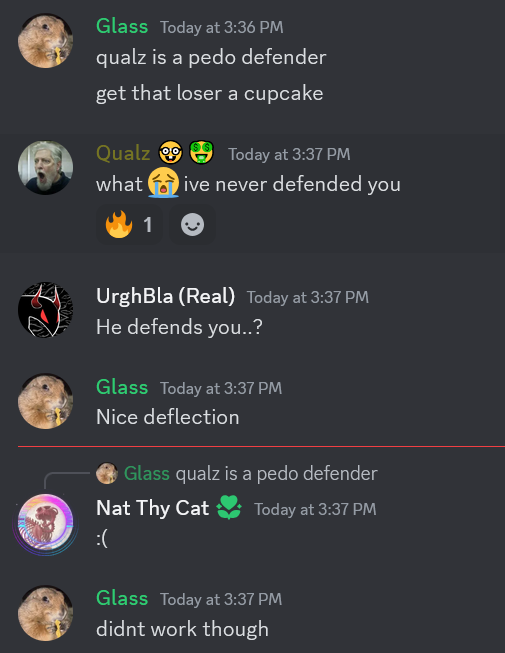Click Glass's avatar on the first message
Screen dimensions: 505x653
pos(45,41)
